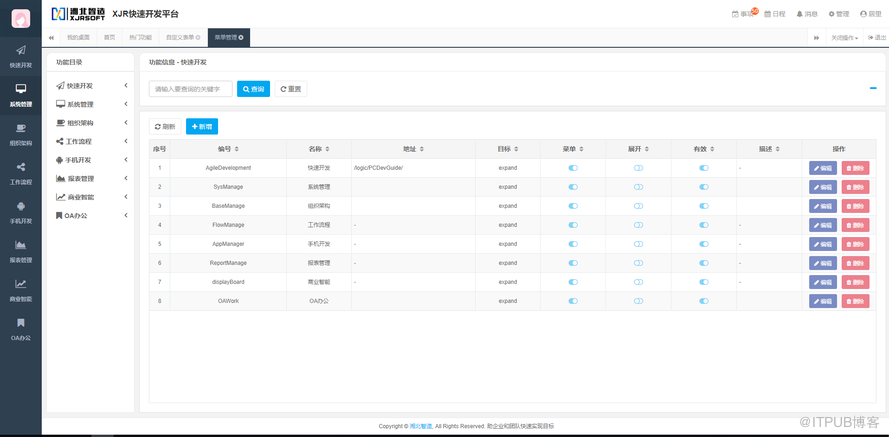Open 快速开发 in the dark left sidebar
Image resolution: width=889 pixels, height=437 pixels.
click(x=20, y=56)
